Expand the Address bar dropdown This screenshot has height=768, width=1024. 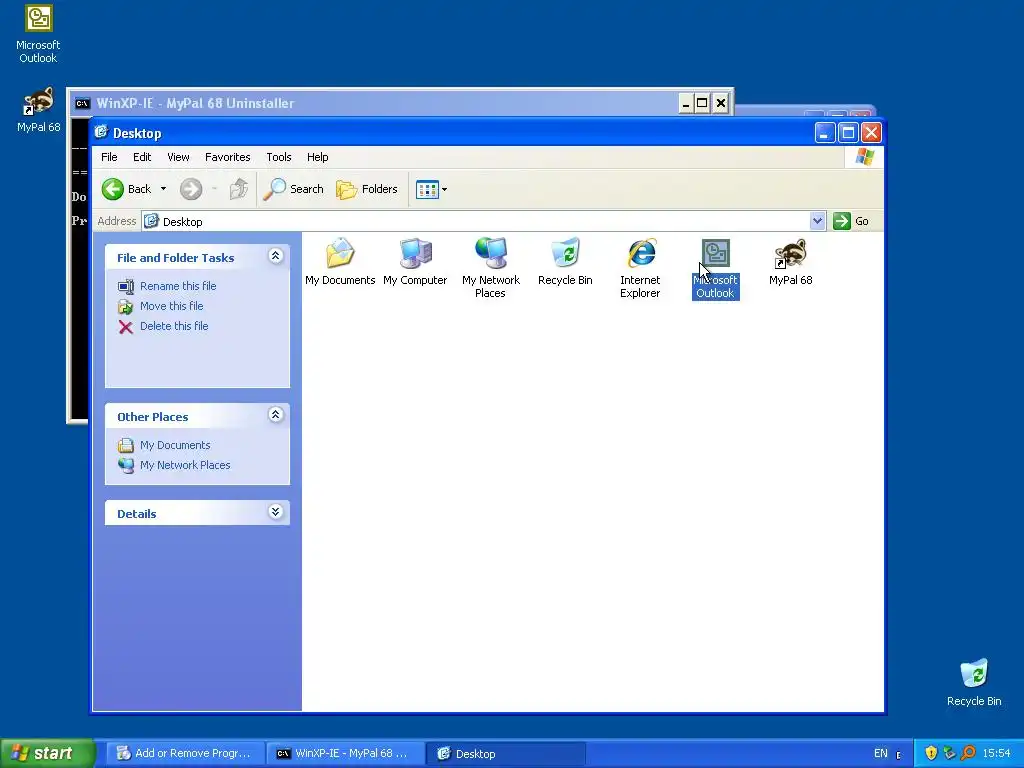[817, 221]
